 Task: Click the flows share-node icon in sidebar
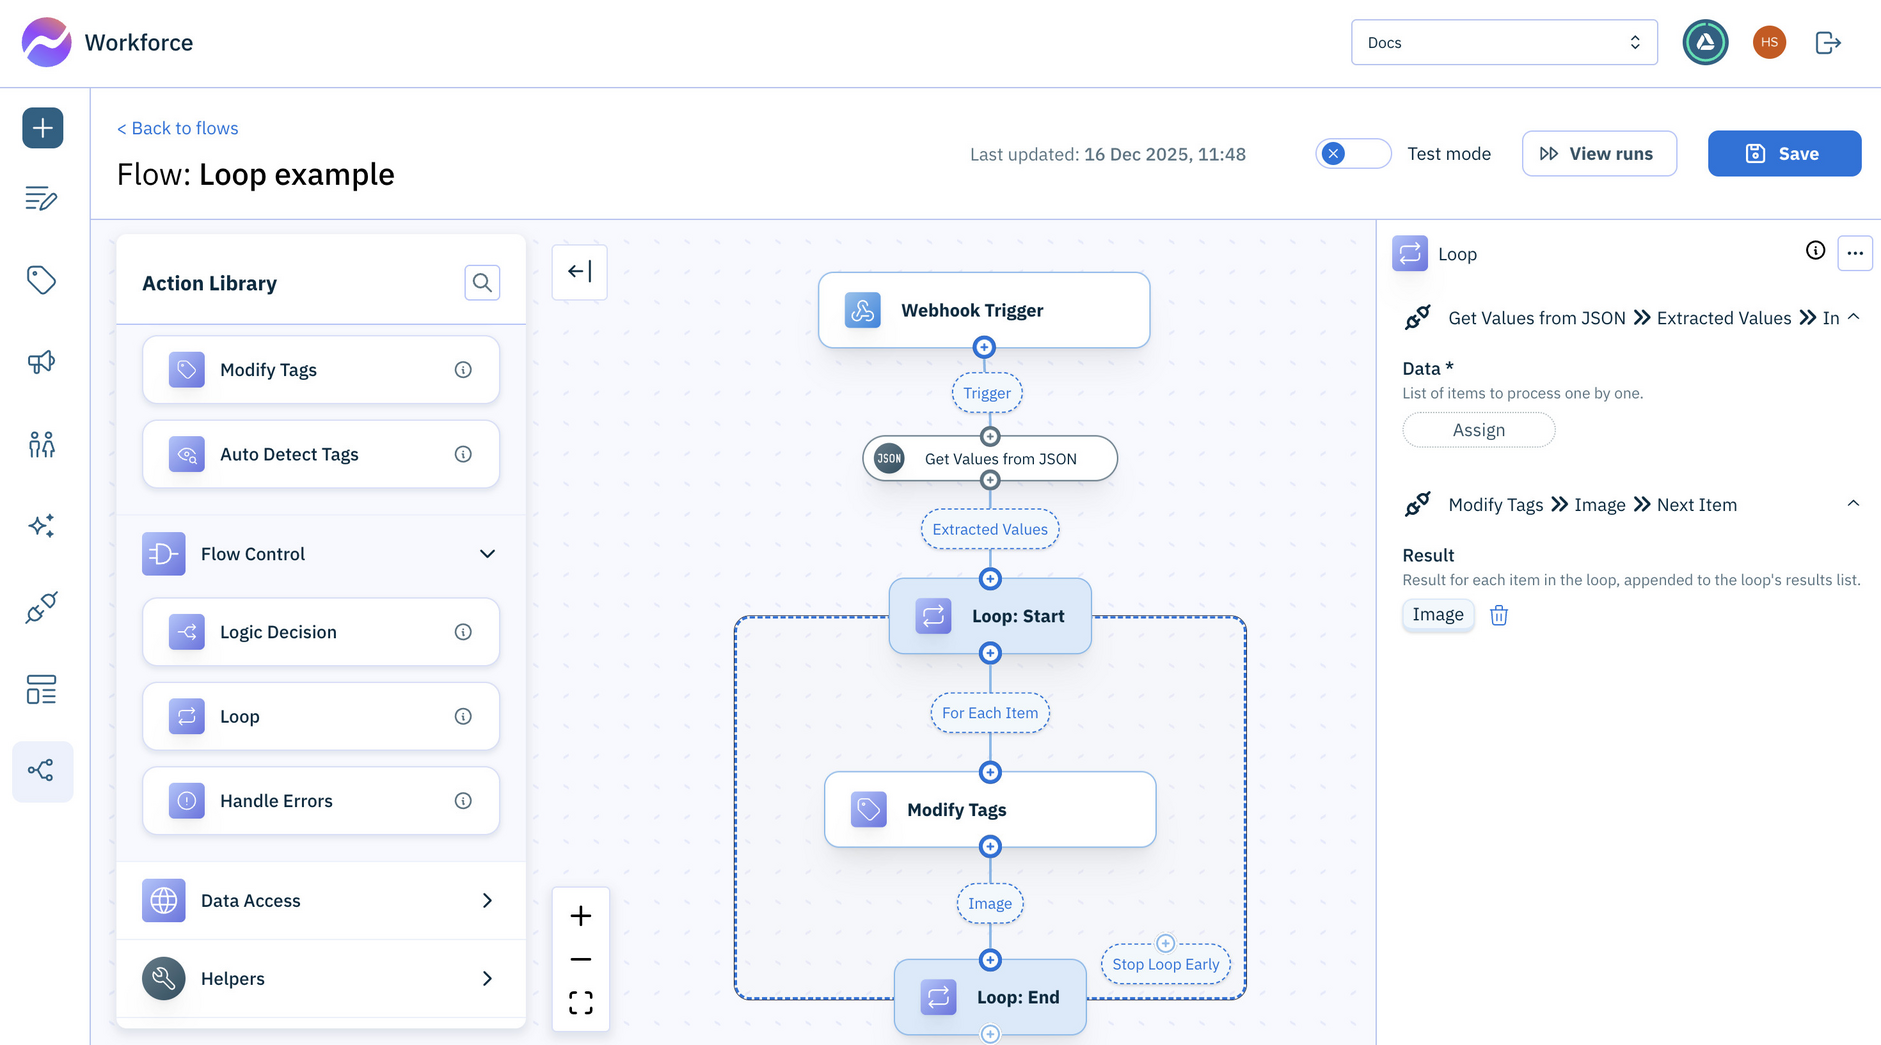(41, 770)
